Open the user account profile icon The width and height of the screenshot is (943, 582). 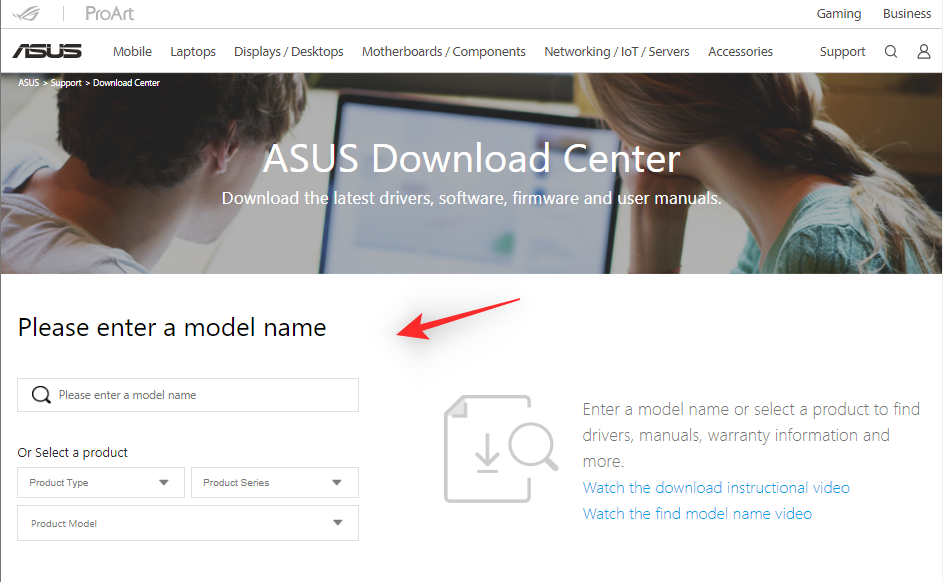923,52
